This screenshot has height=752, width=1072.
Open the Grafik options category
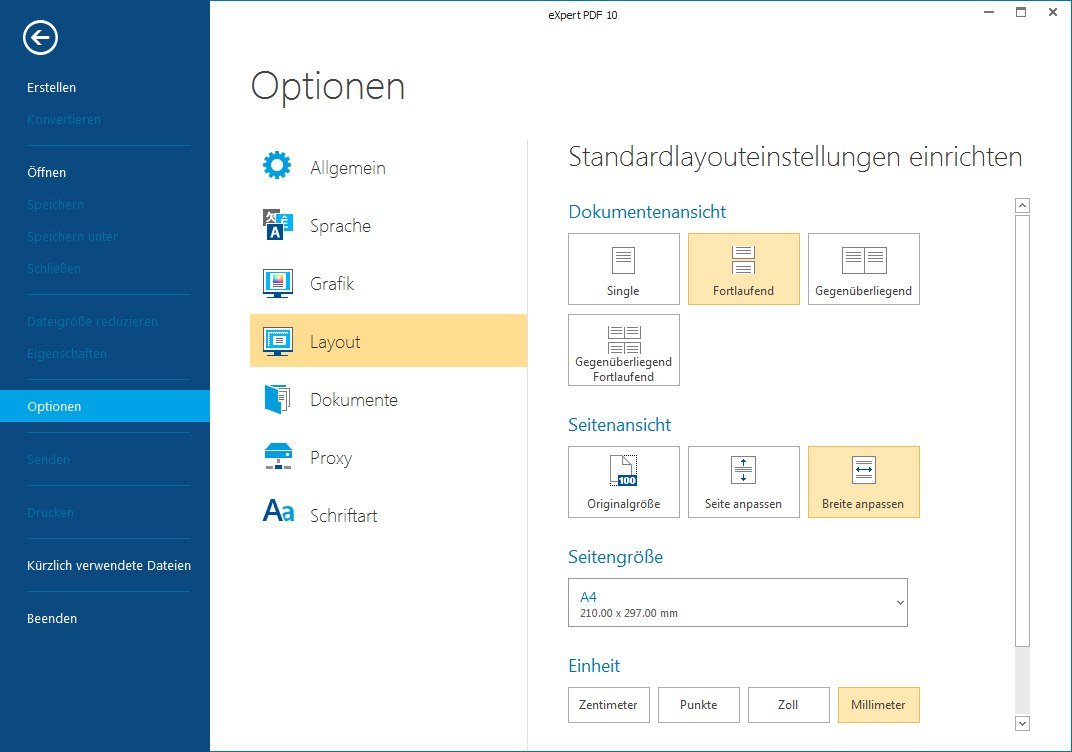click(x=388, y=283)
